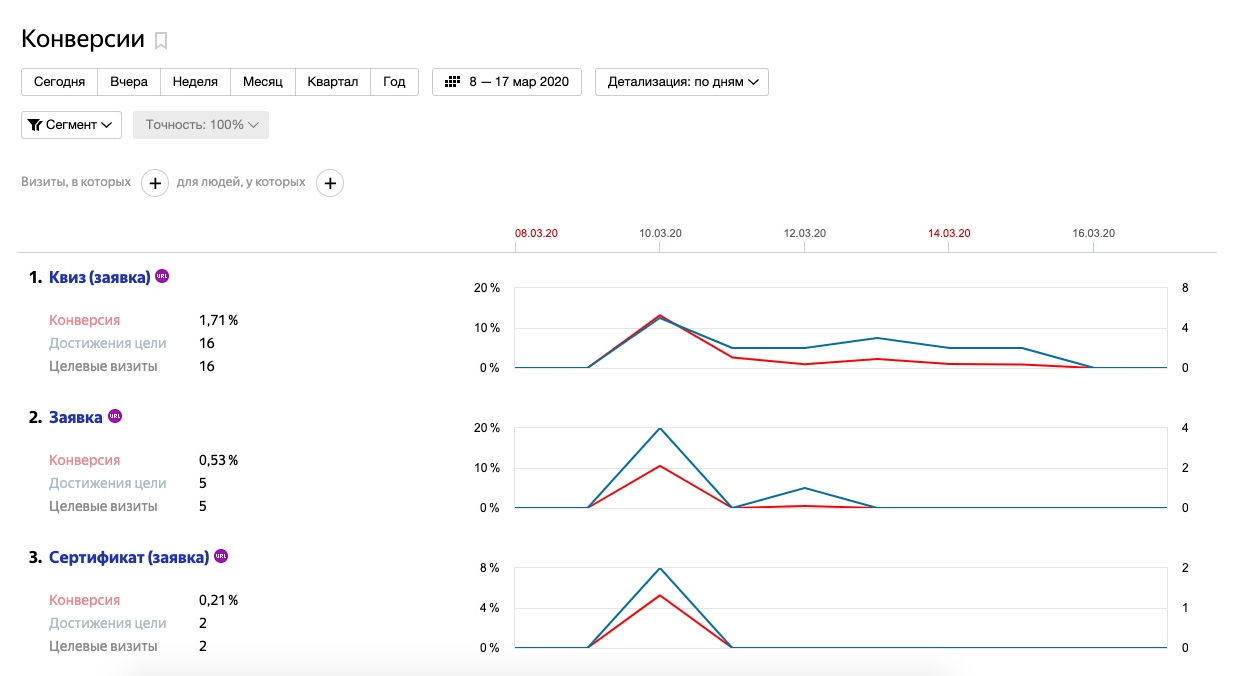Click the URL badge next to Сертификат (заявка)
Image resolution: width=1236 pixels, height=676 pixels.
pos(221,556)
